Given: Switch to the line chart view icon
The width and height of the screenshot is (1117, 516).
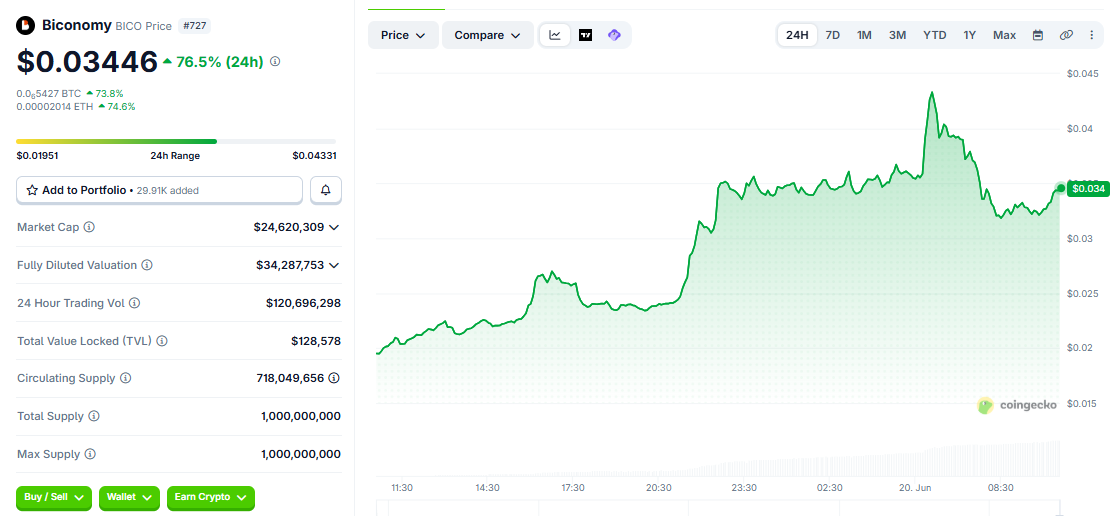Looking at the screenshot, I should tap(555, 35).
